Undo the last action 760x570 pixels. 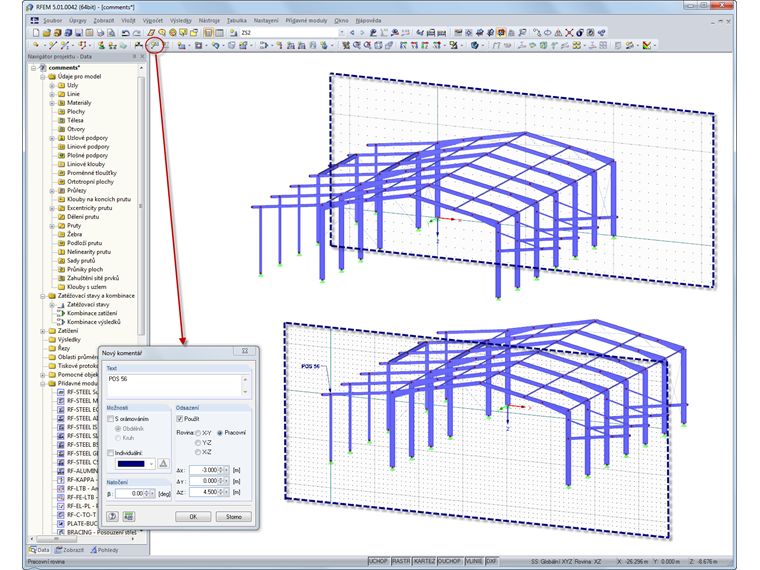[x=126, y=32]
